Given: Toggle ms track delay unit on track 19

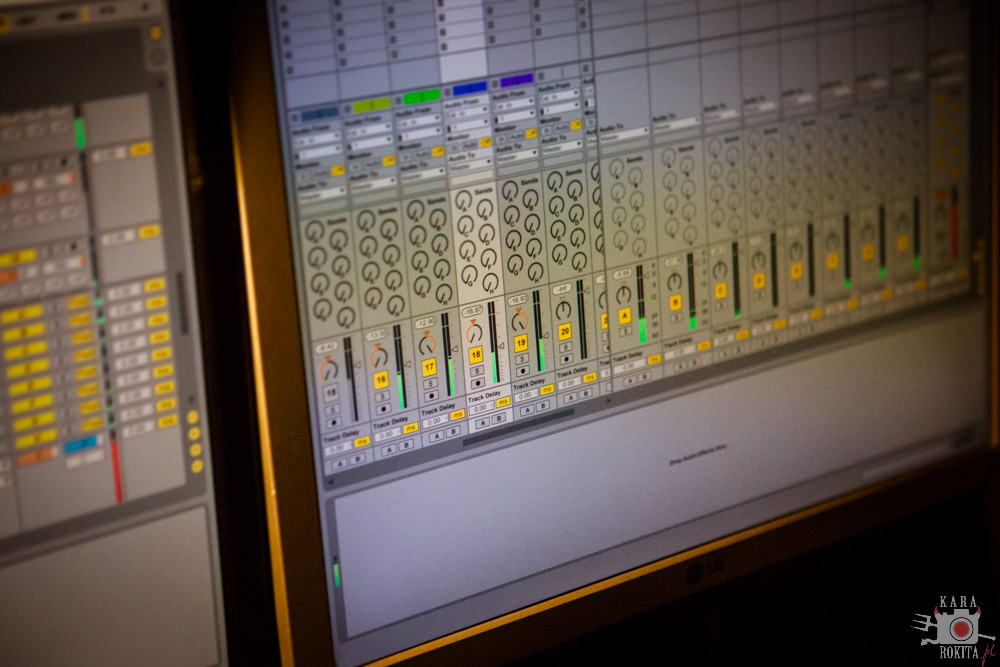Looking at the screenshot, I should [547, 390].
